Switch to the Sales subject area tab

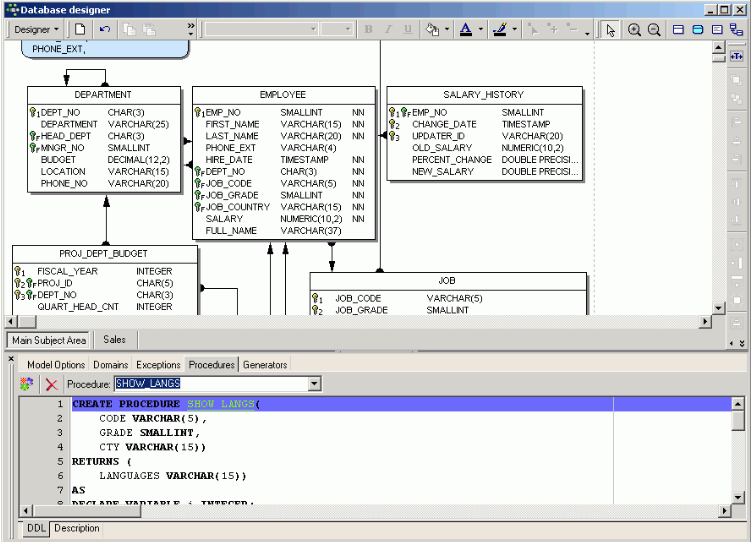(114, 340)
